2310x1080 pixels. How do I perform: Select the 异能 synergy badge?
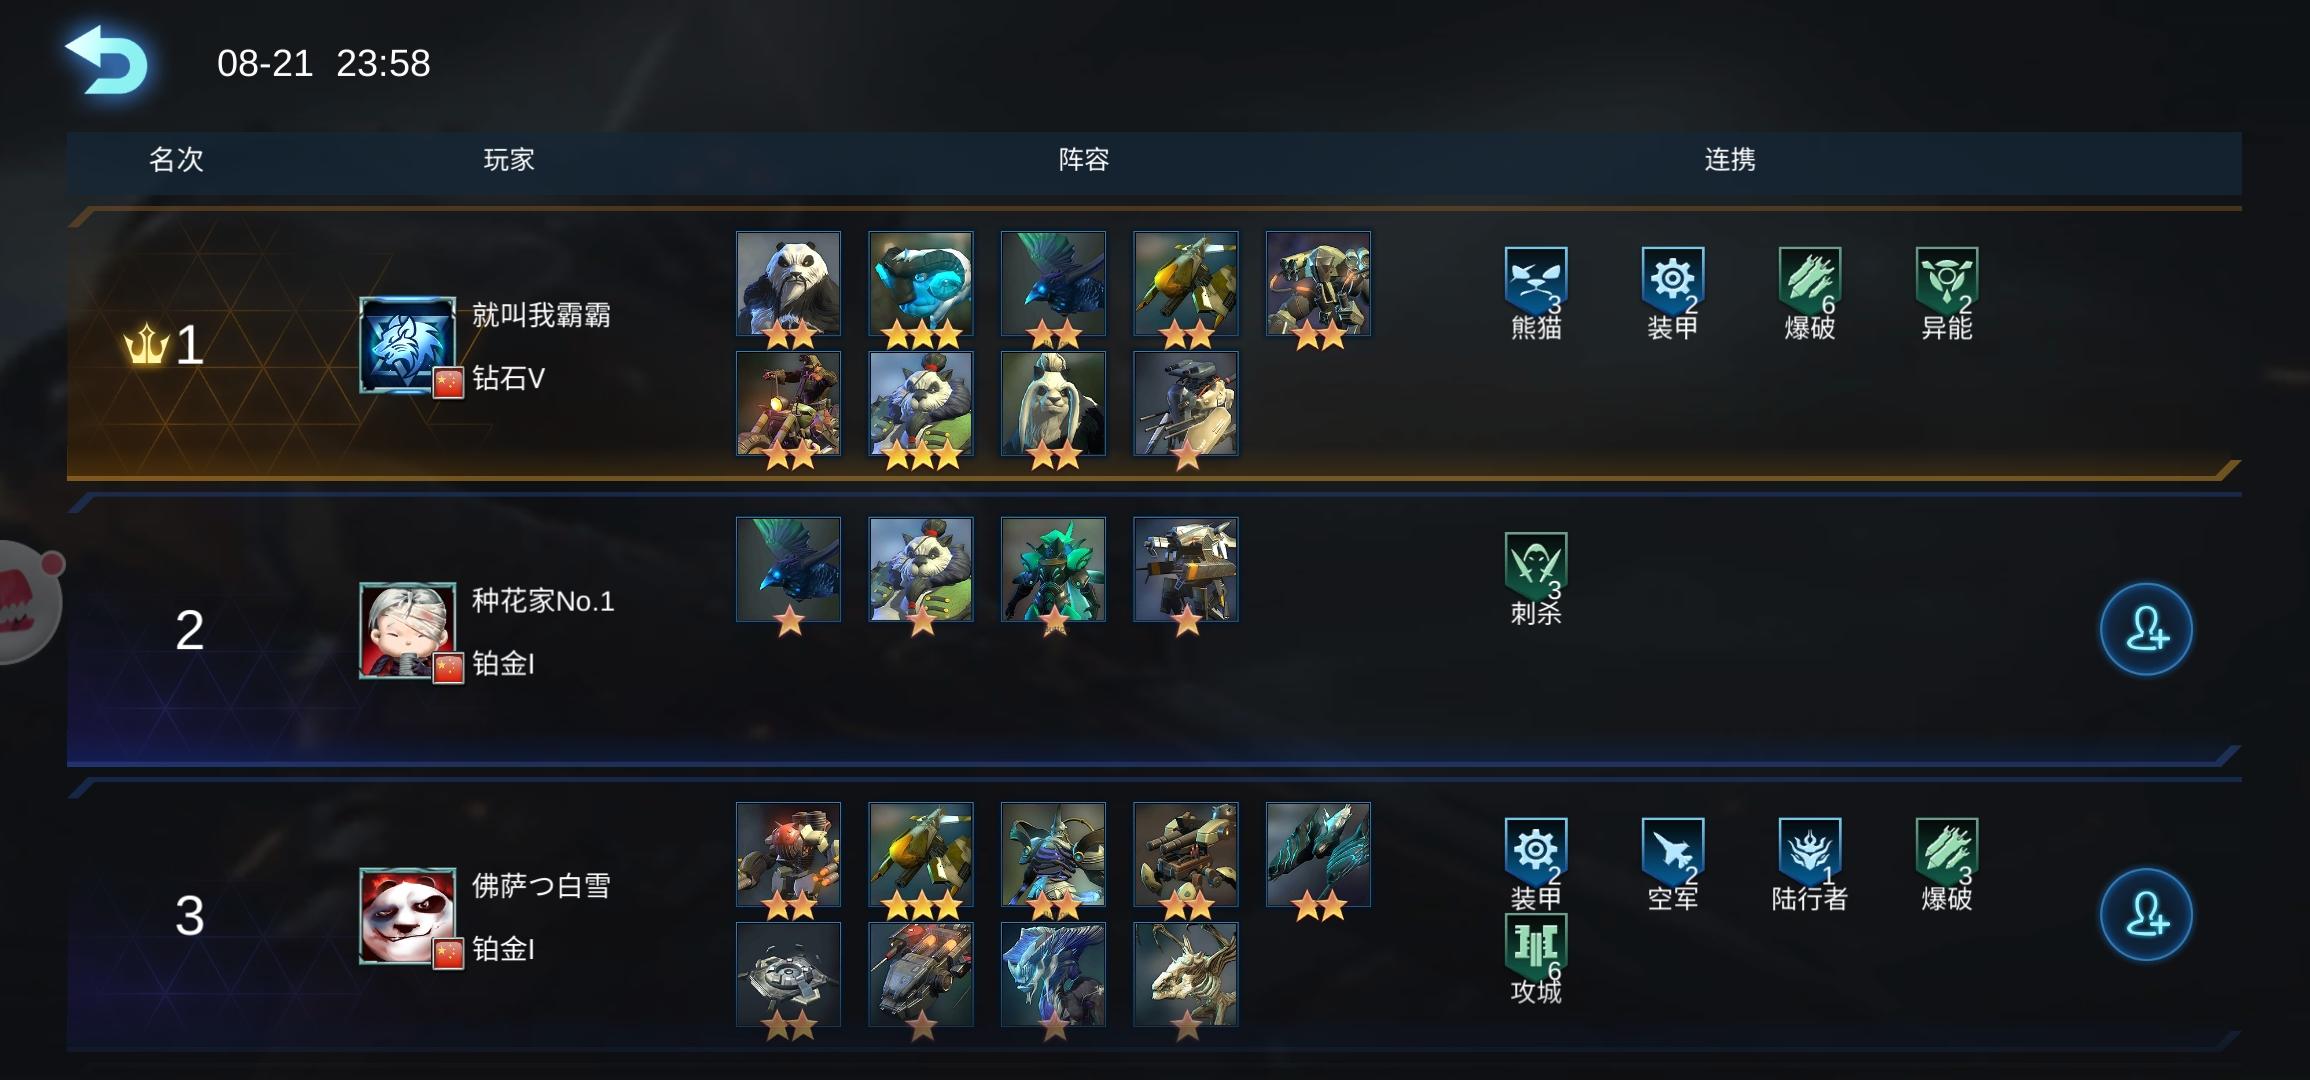(x=1946, y=294)
